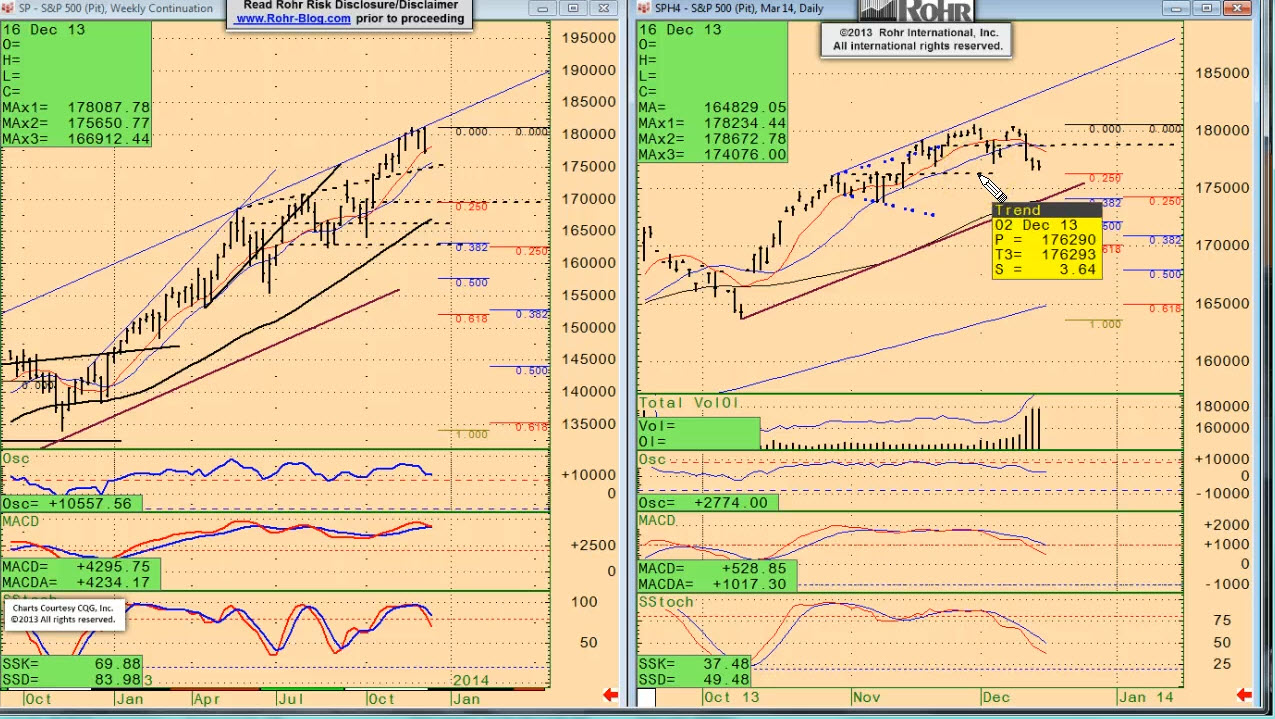Click red scroll arrow on daily chart

point(1243,695)
